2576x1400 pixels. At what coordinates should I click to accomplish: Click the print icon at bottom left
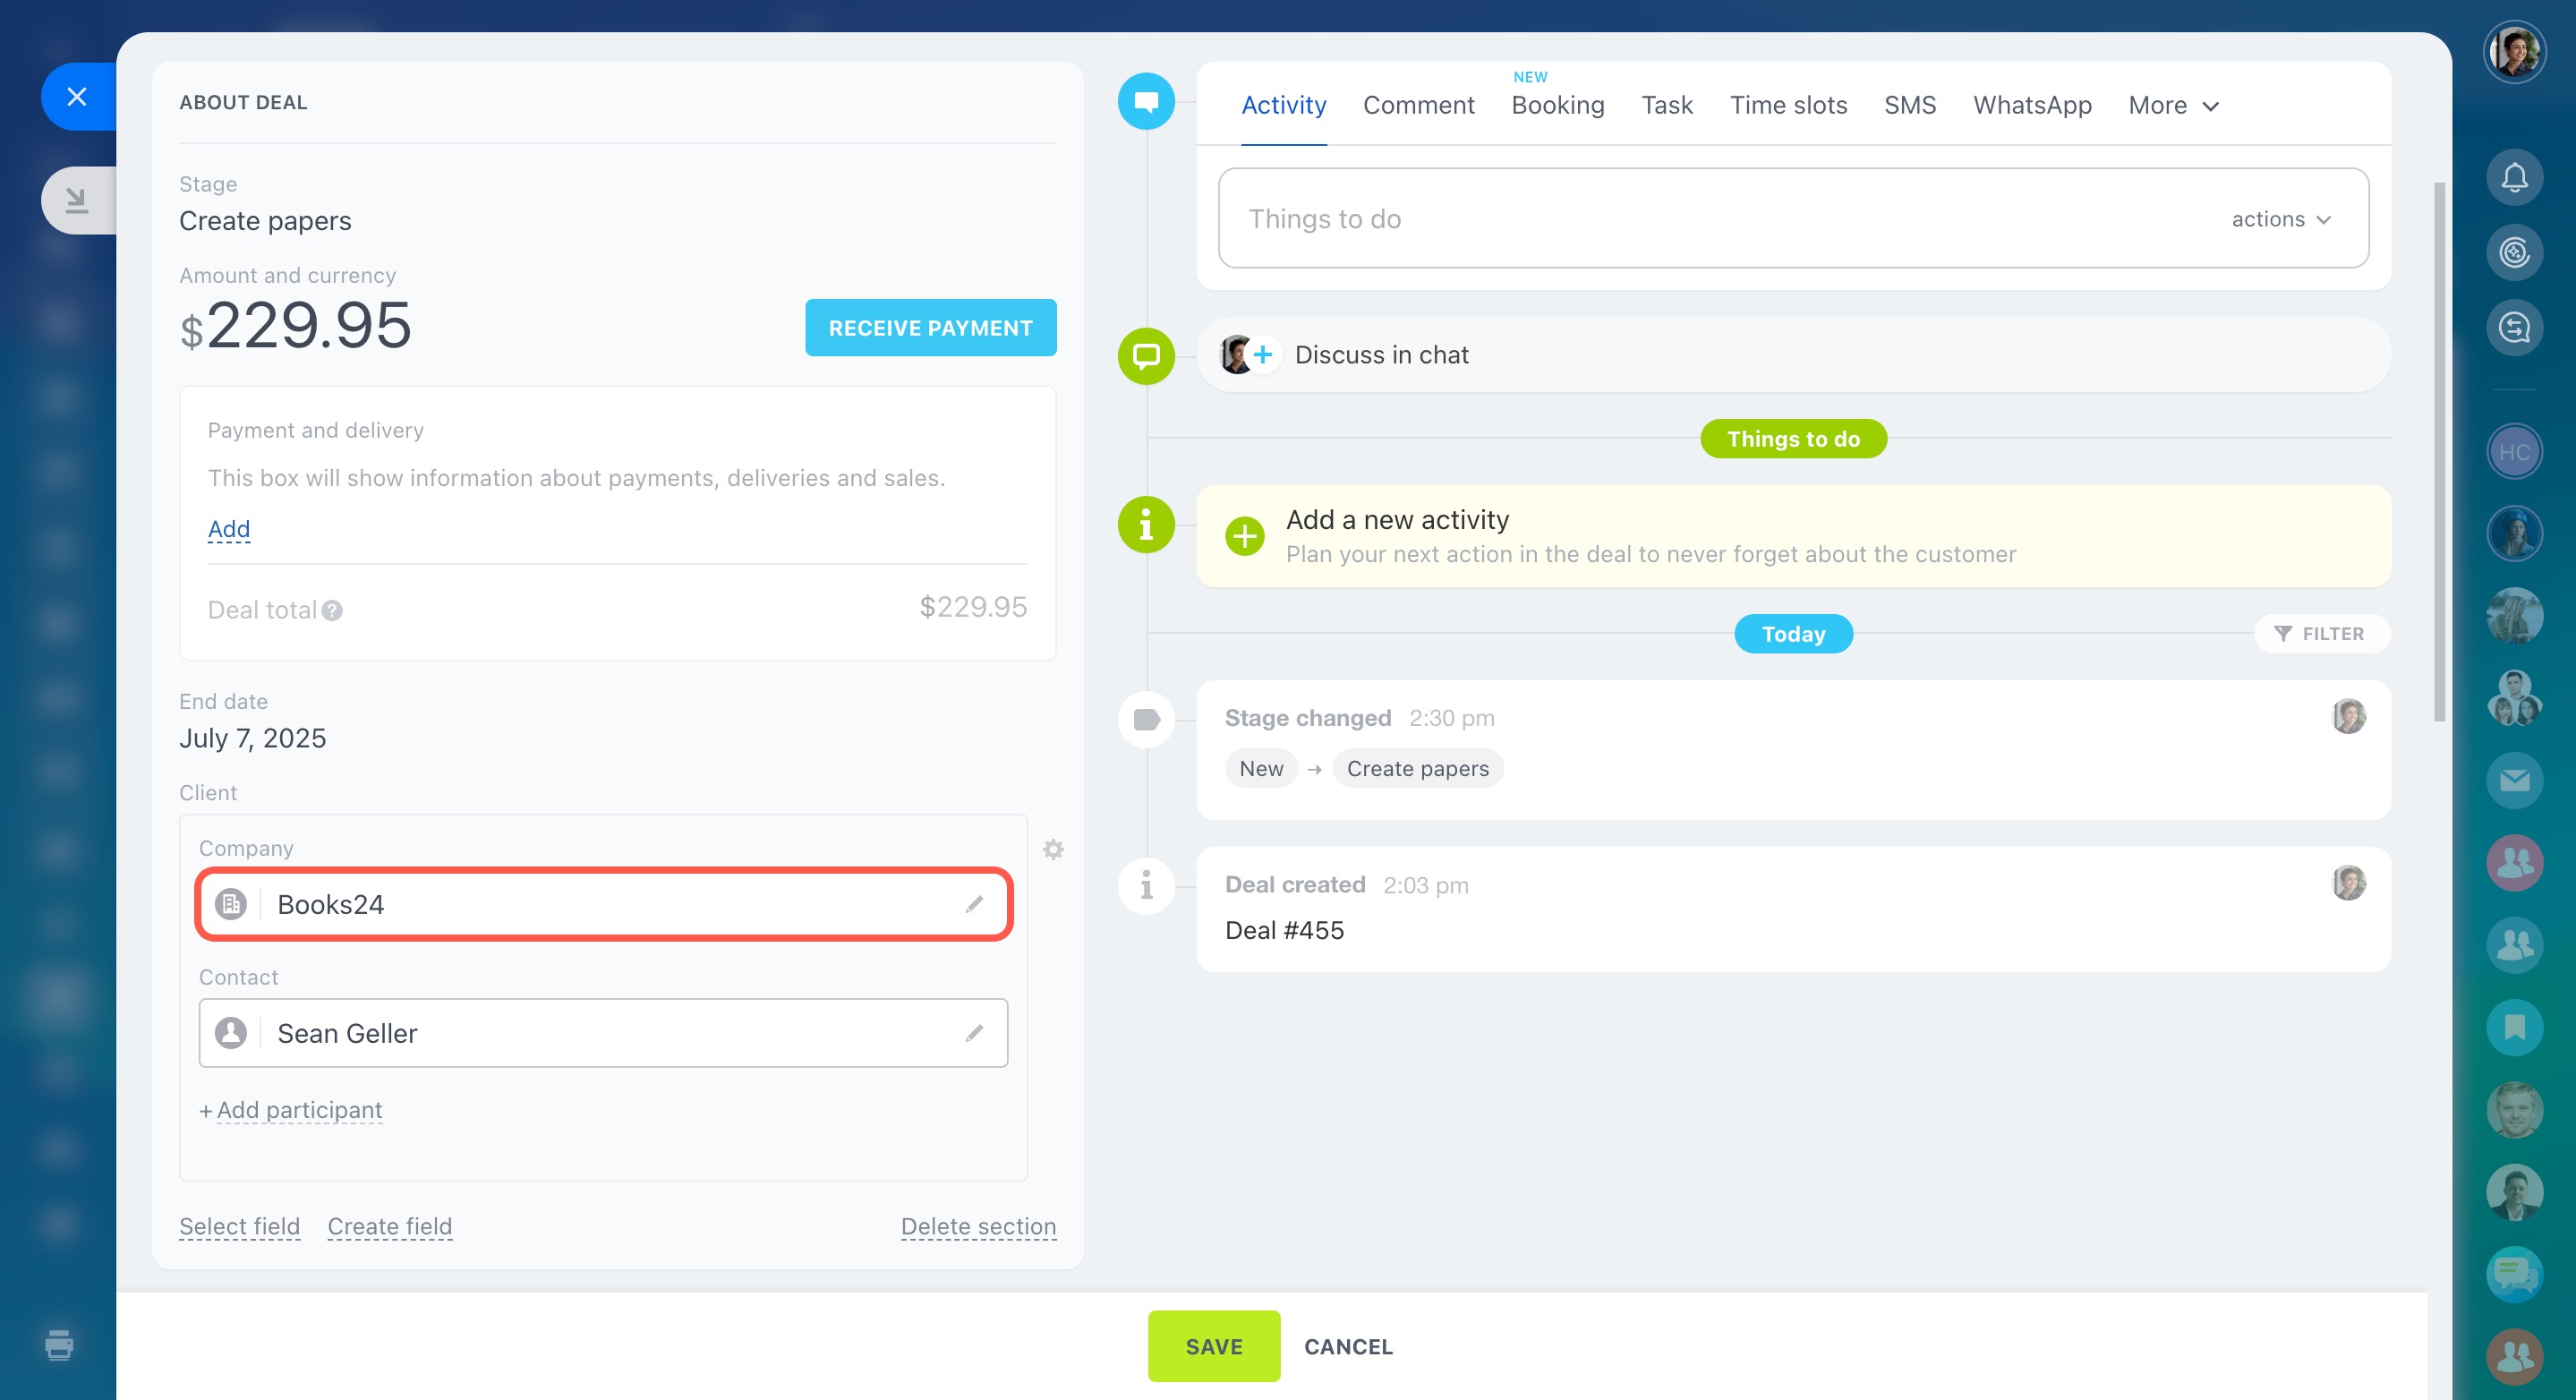point(59,1344)
